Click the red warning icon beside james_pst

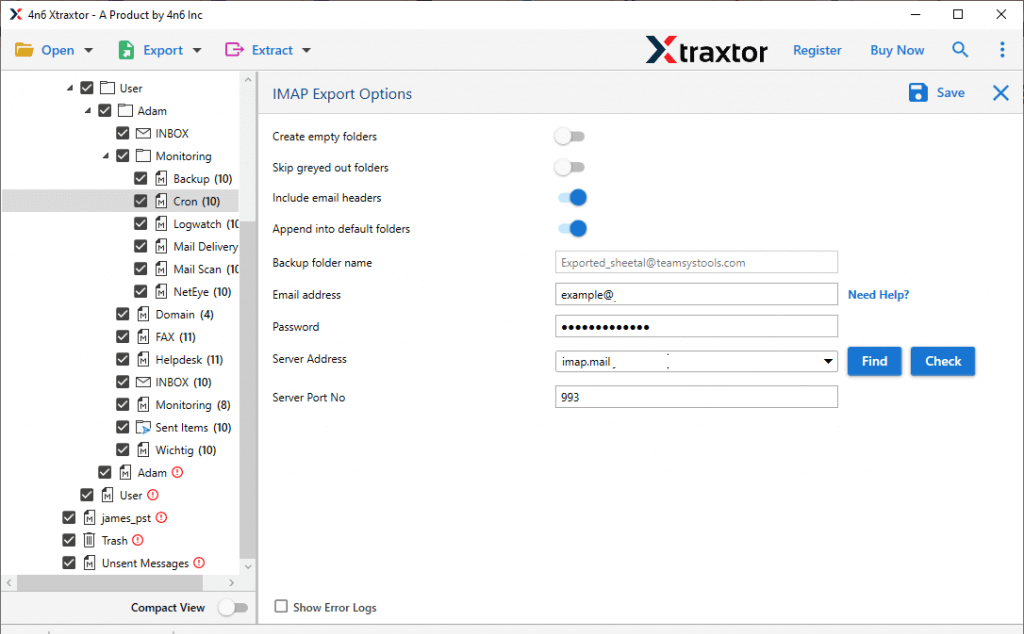click(161, 517)
